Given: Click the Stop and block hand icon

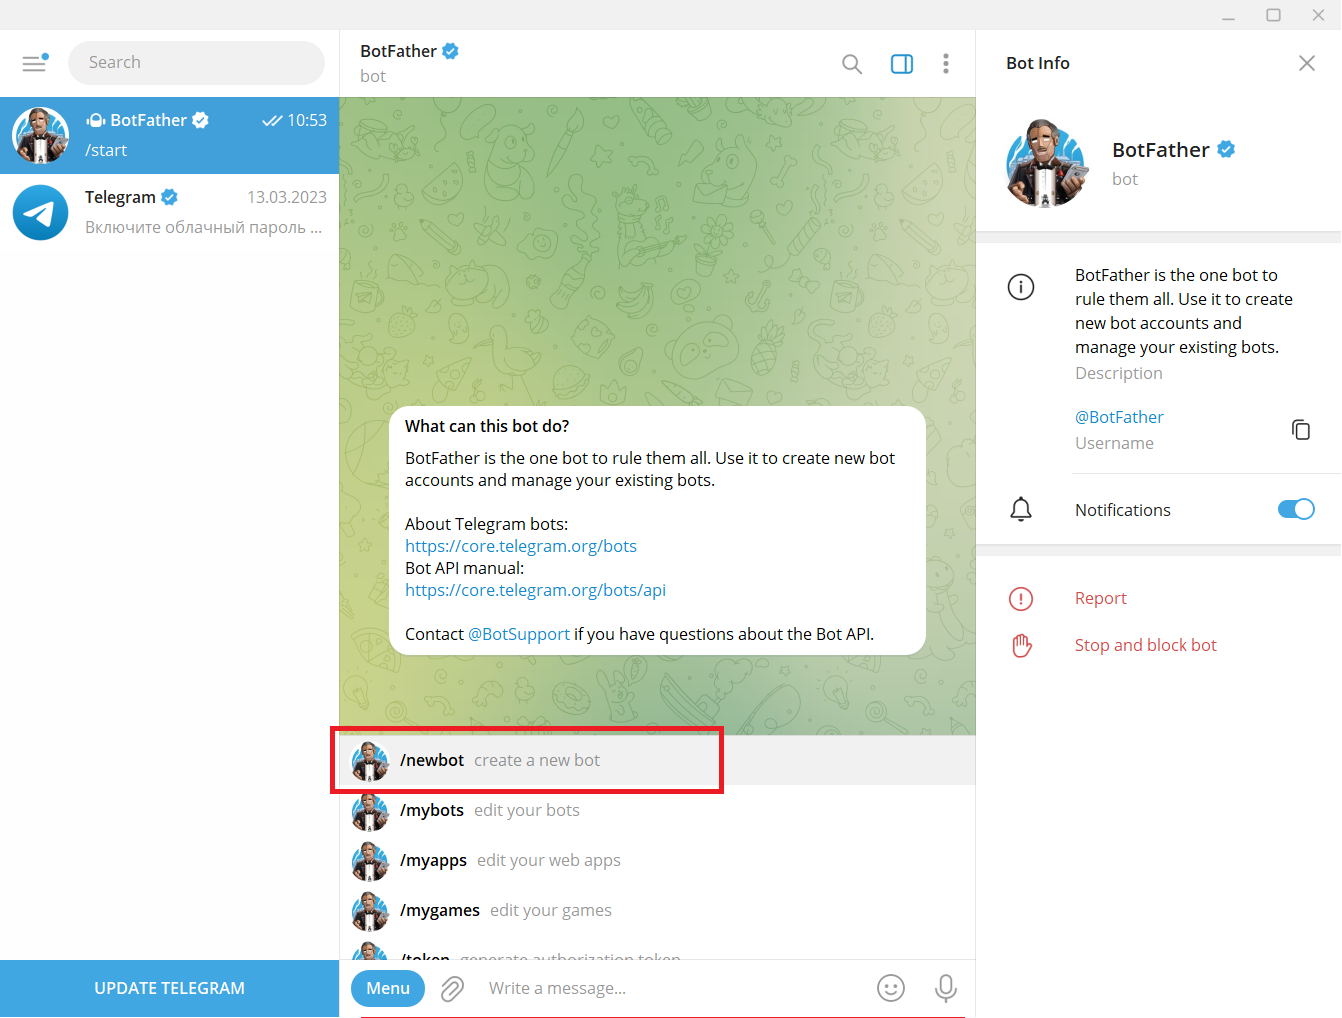Looking at the screenshot, I should point(1021,646).
